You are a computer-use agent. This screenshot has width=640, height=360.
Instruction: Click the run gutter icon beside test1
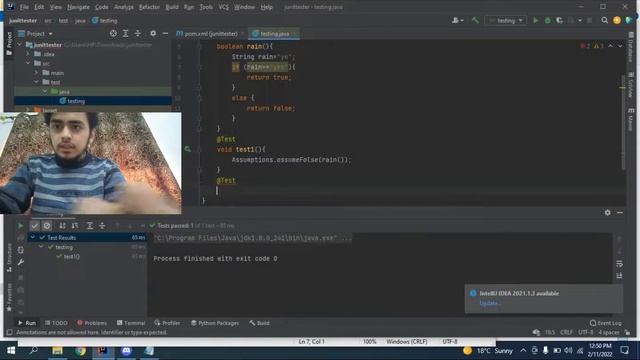[x=187, y=149]
